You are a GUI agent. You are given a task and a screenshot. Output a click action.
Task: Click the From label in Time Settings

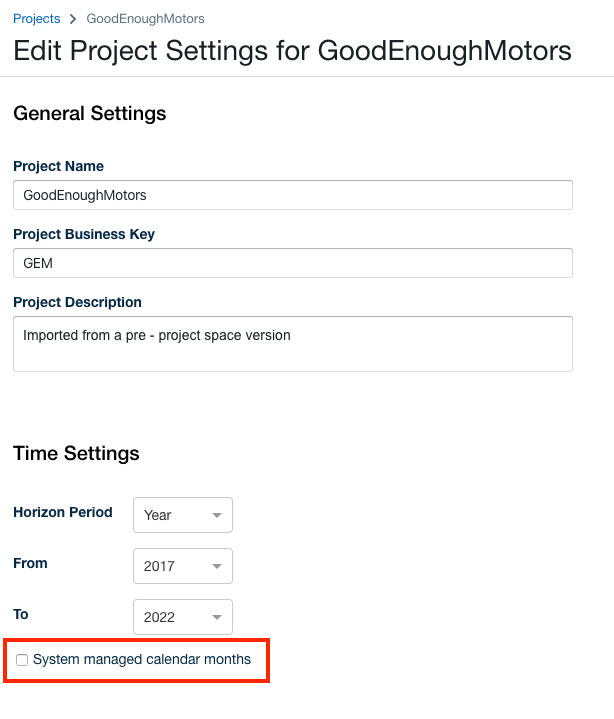(30, 563)
